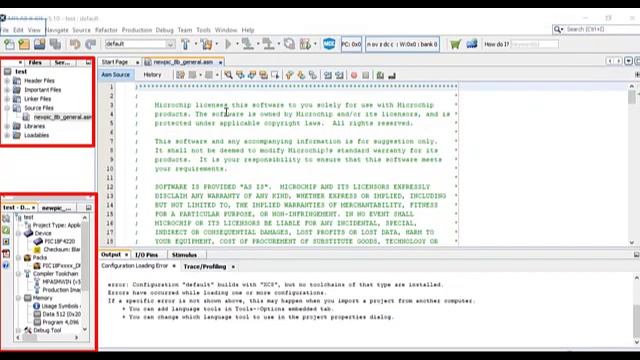Click the Build Project hammer icon
Screen dimensions: 640x360
point(185,44)
